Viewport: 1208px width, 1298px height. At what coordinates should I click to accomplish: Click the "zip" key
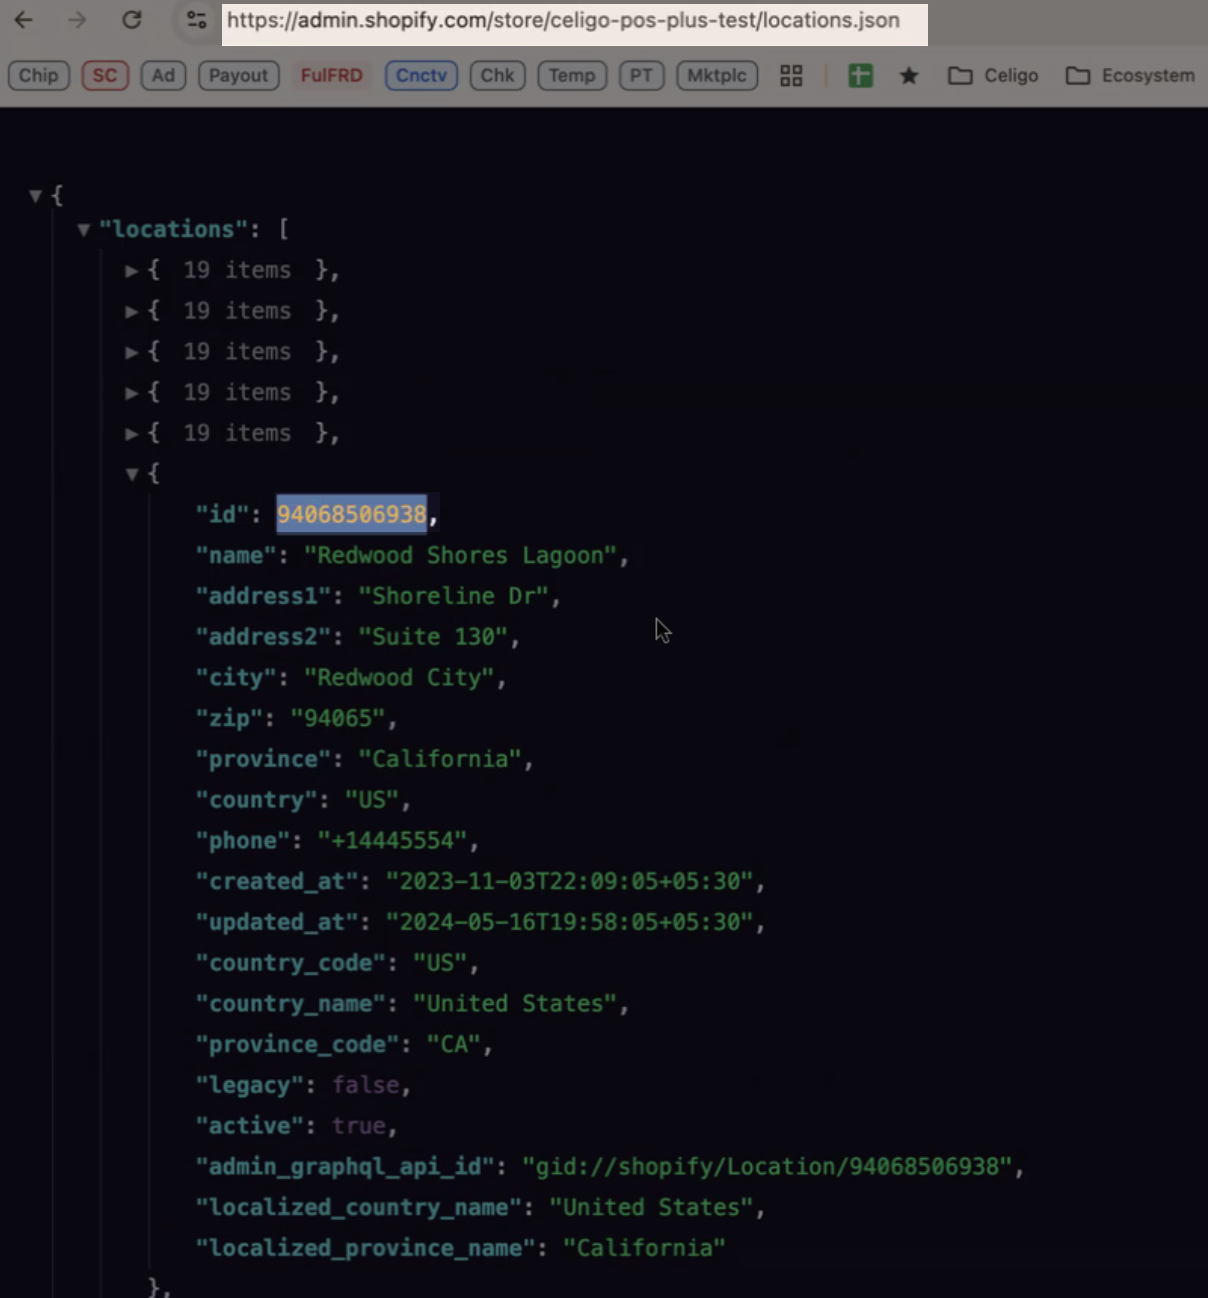coord(229,718)
